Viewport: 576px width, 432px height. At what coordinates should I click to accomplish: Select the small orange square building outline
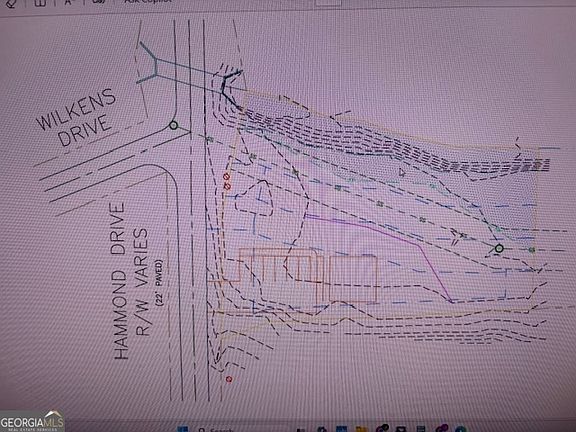(x=353, y=279)
